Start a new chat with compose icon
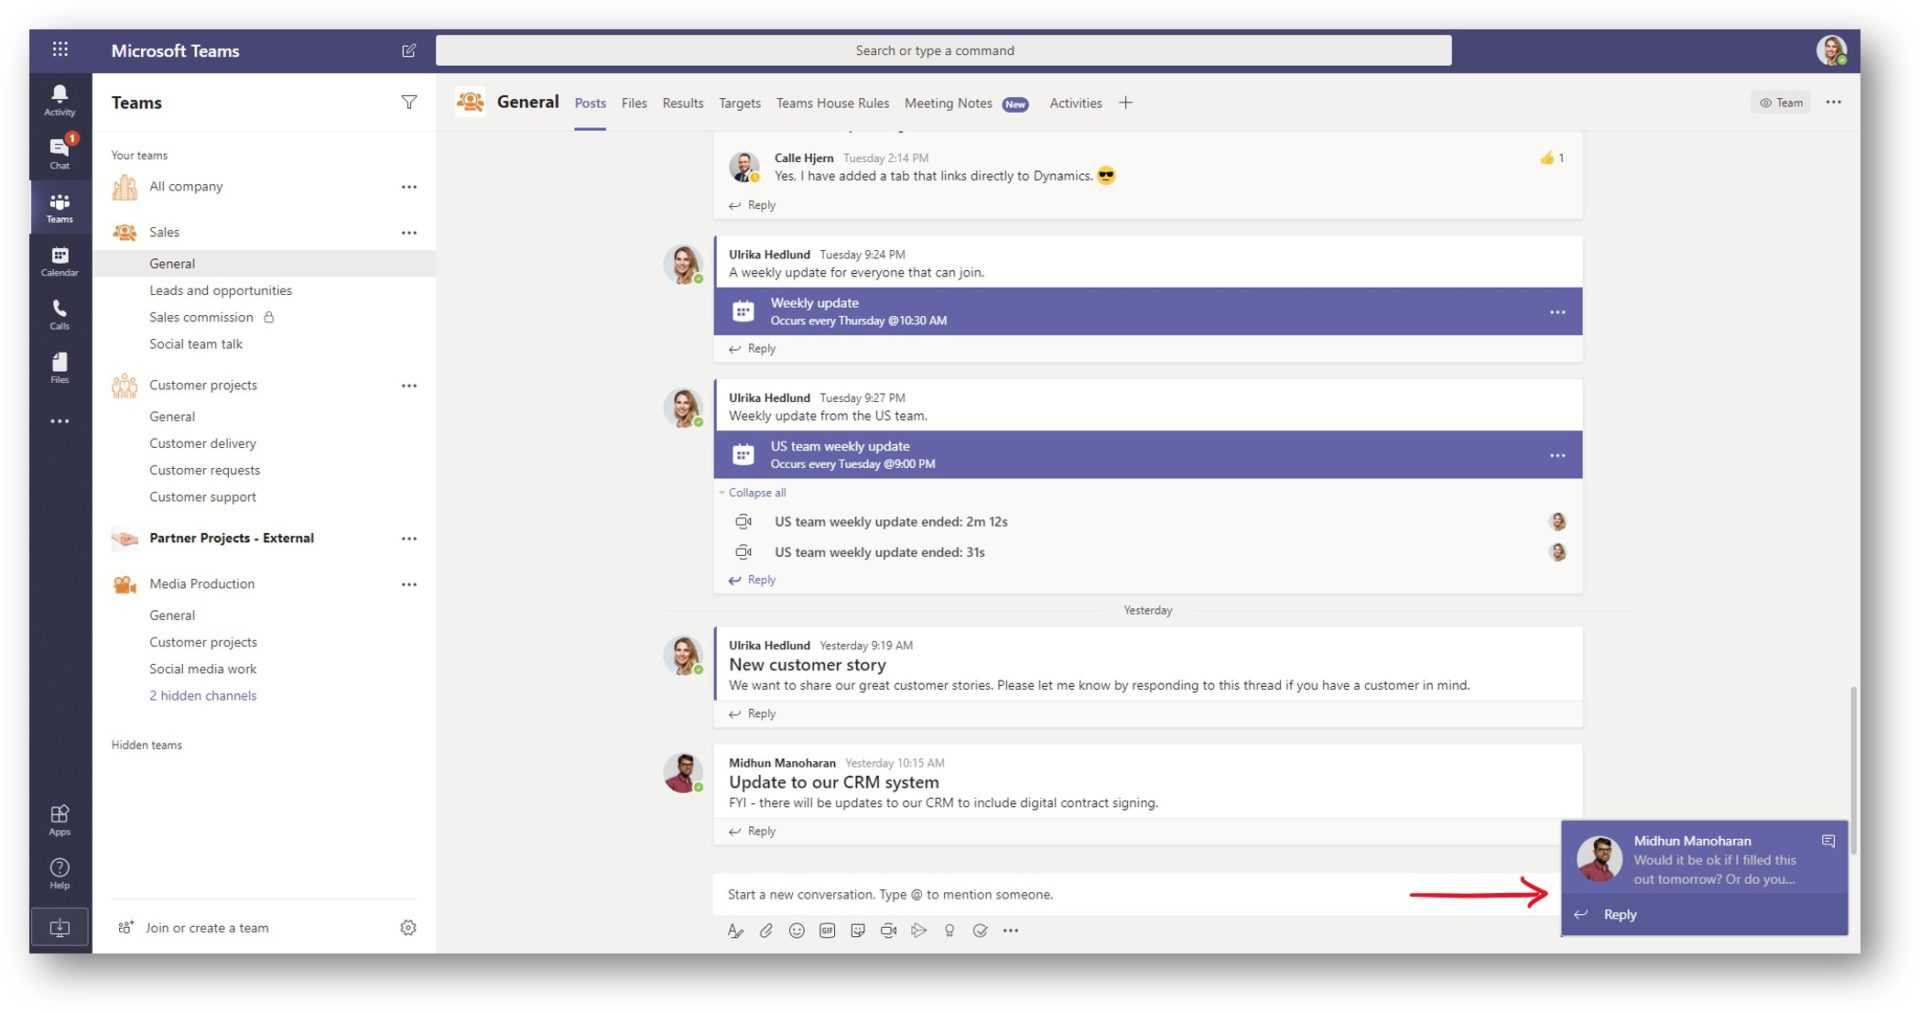 tap(409, 50)
